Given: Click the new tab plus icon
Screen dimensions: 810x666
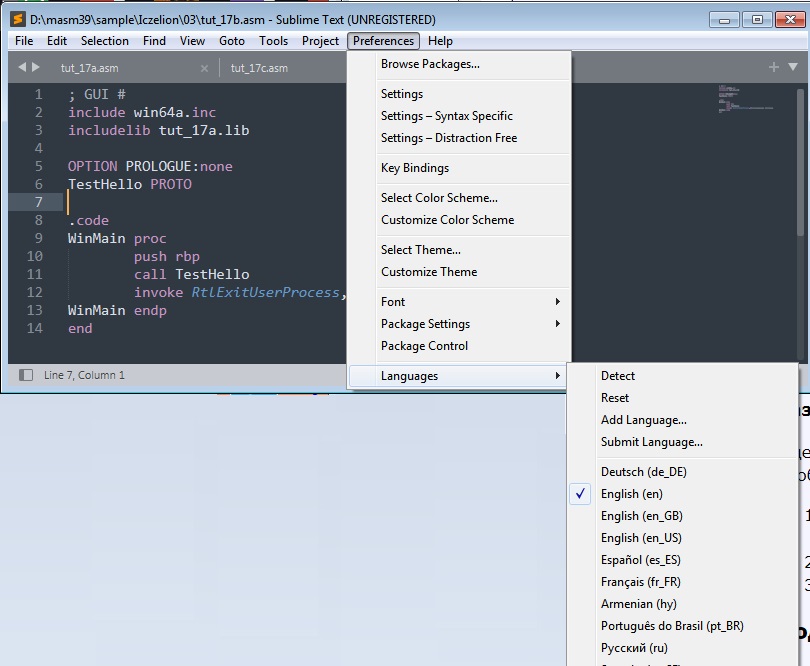Looking at the screenshot, I should 773,67.
